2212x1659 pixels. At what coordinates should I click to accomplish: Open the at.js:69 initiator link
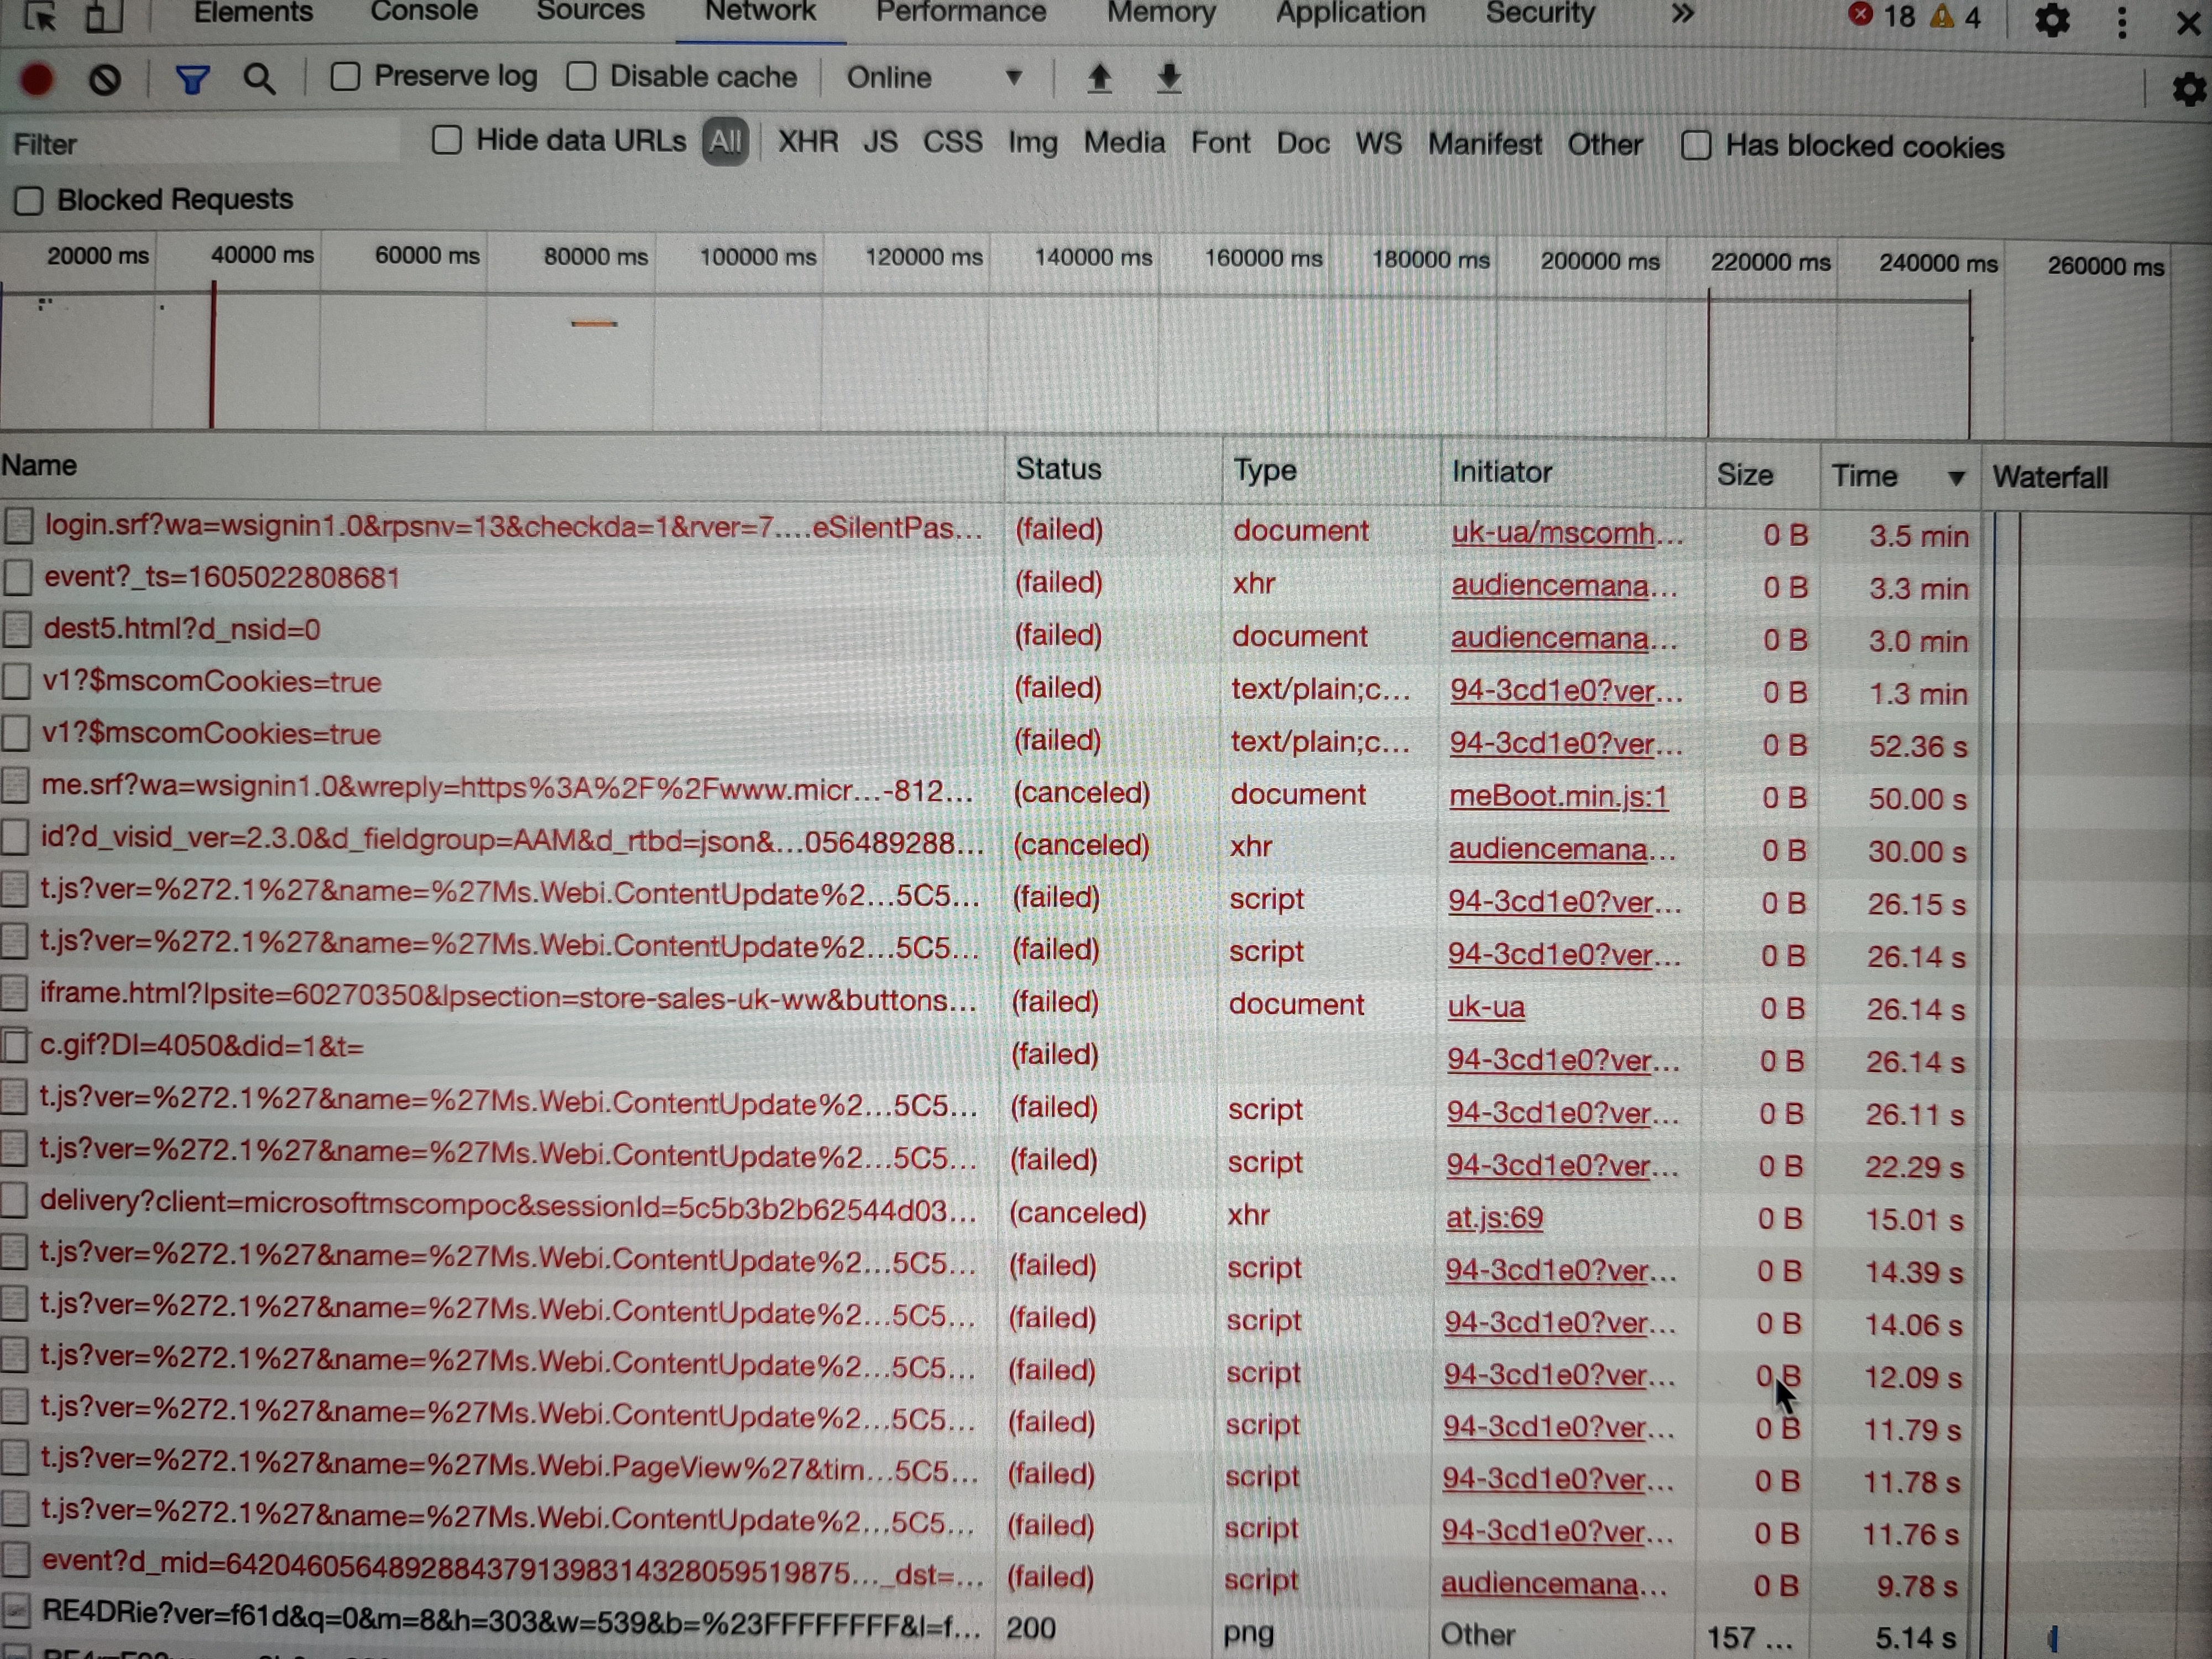(1494, 1218)
